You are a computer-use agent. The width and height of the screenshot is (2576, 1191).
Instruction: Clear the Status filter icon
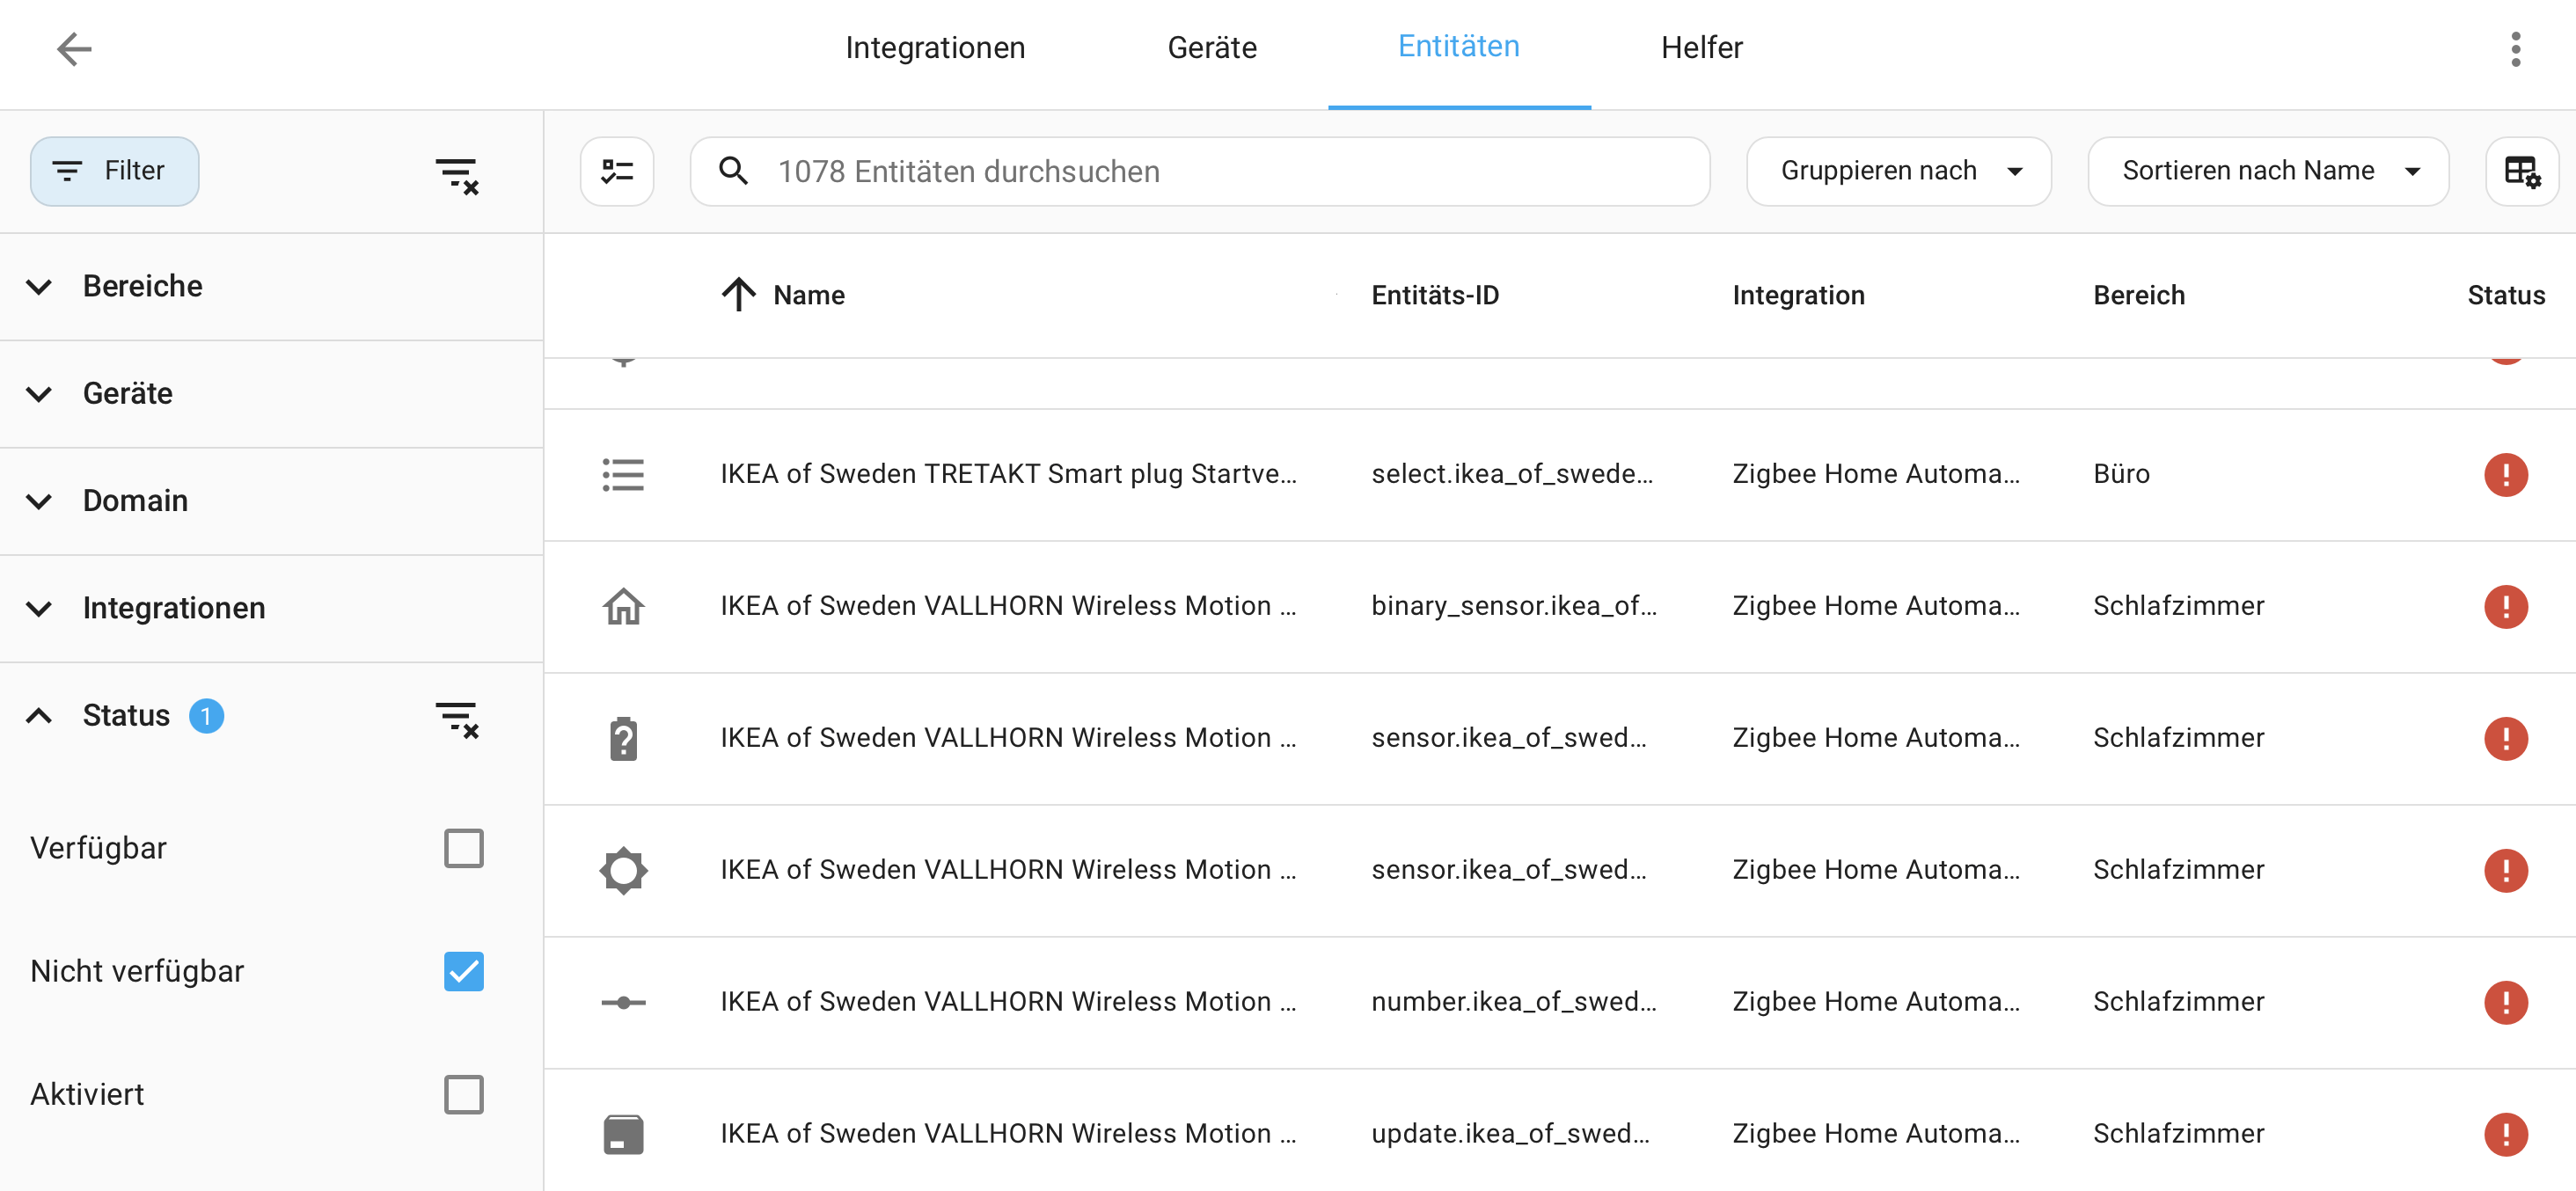[457, 718]
